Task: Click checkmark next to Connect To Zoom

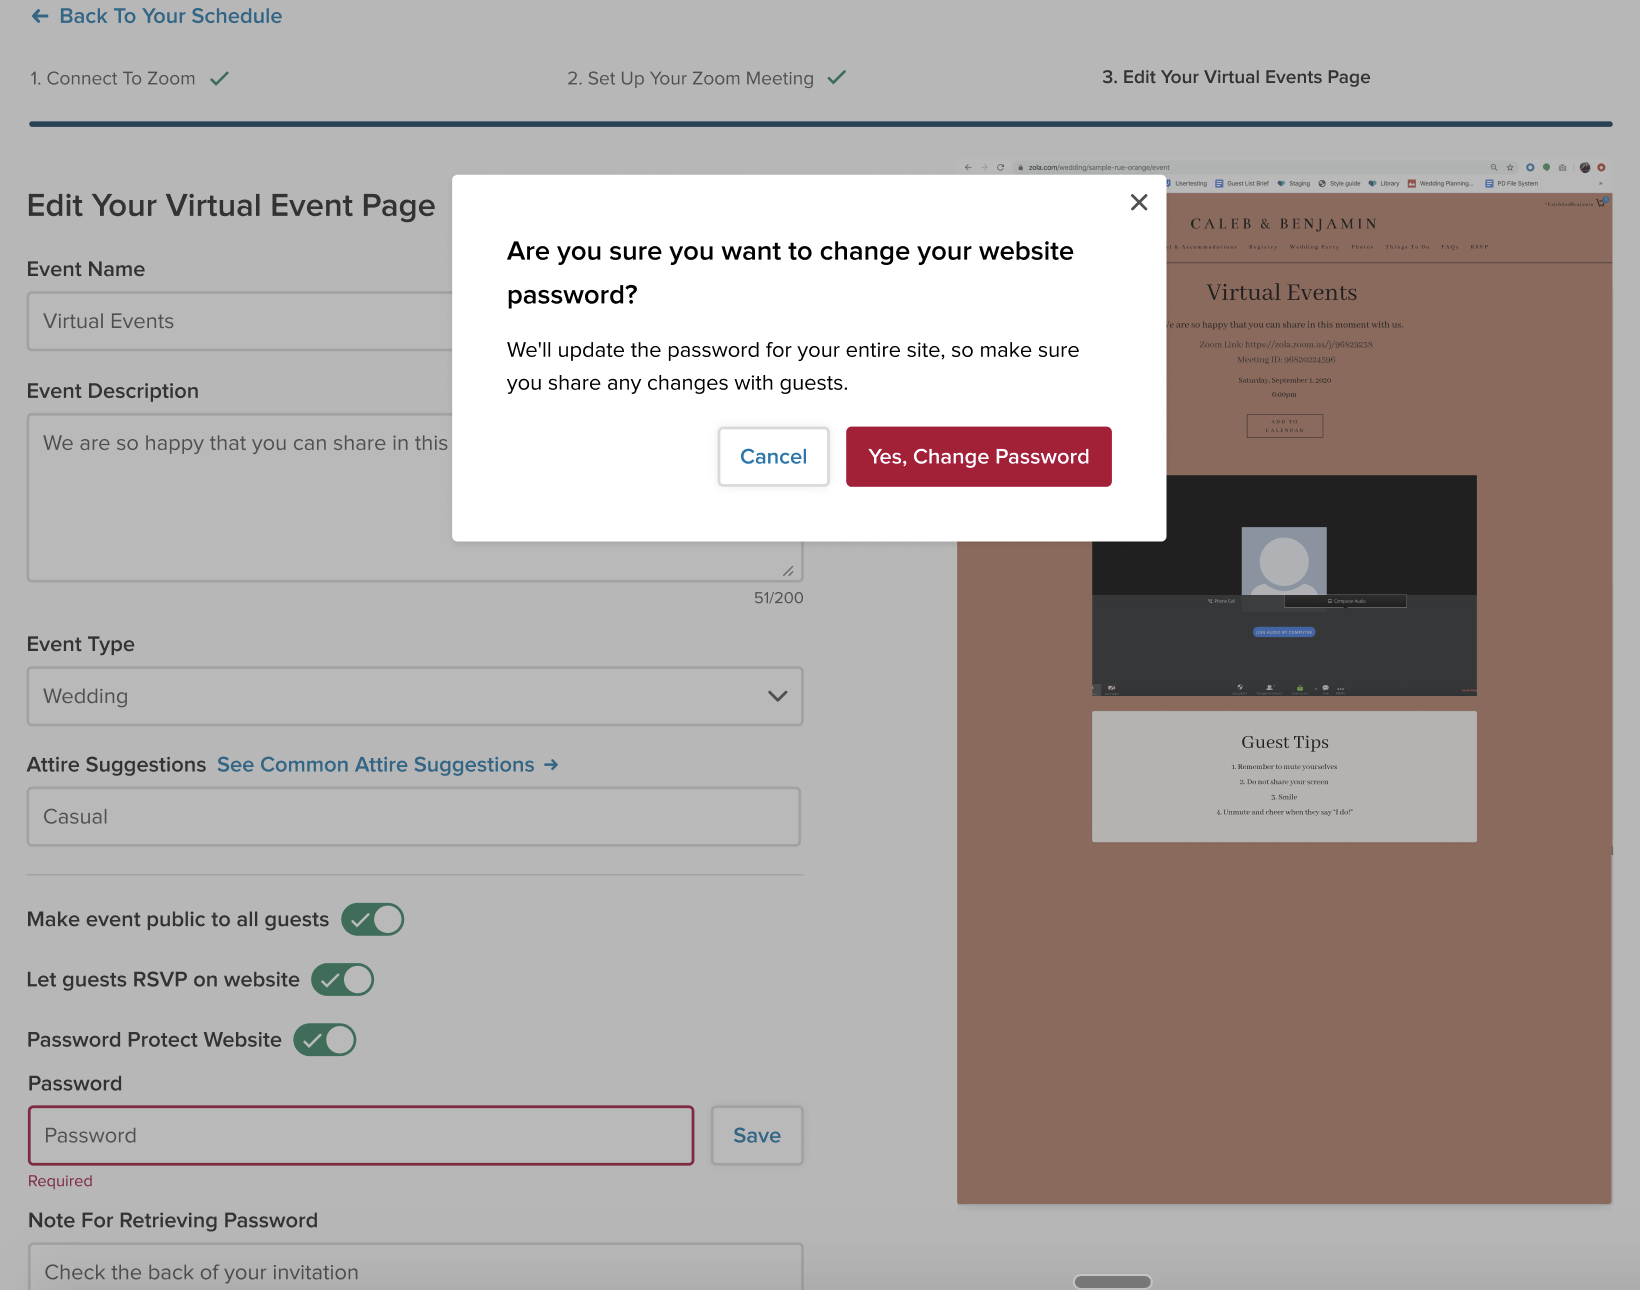Action: pyautogui.click(x=219, y=78)
